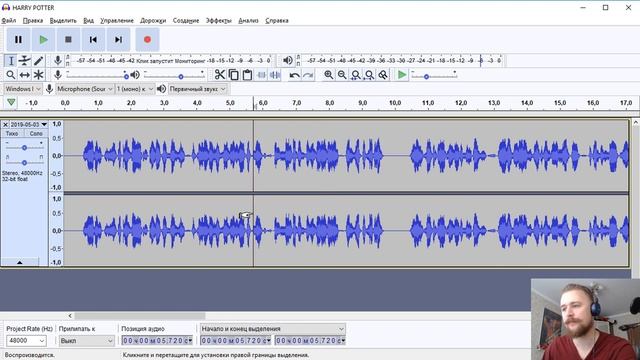This screenshot has width=640, height=360.
Task: Click the audio position time field
Action: pos(157,340)
